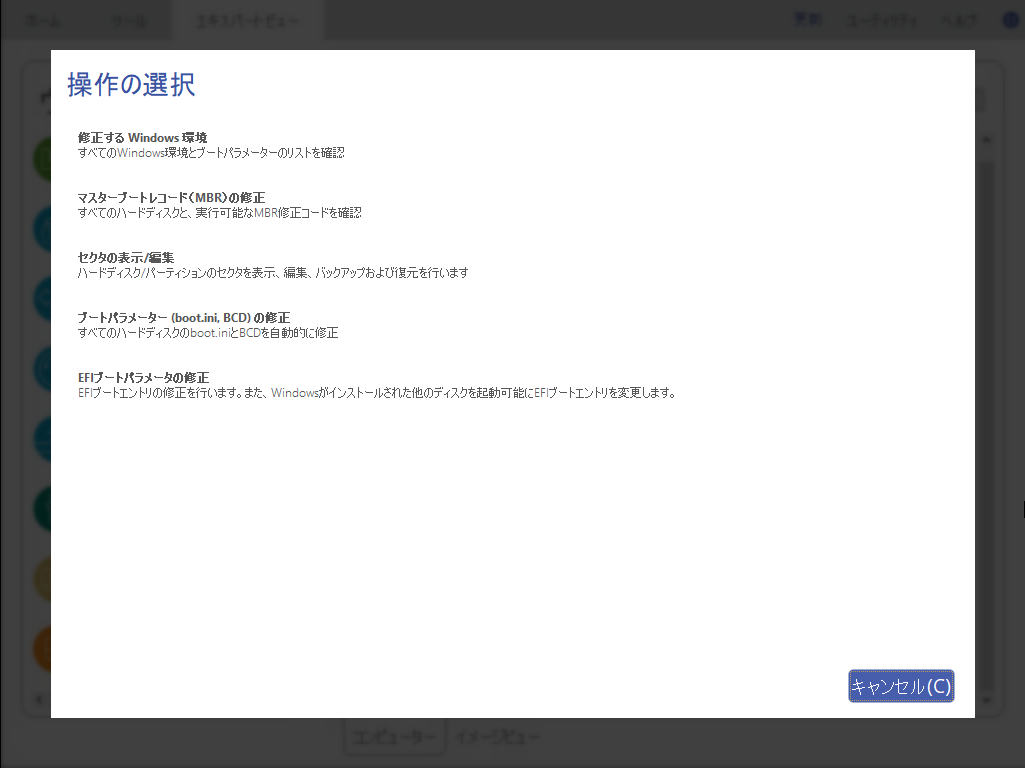The image size is (1025, 768).
Task: Switch to the dimmed ホーム tab
Action: coord(43,21)
